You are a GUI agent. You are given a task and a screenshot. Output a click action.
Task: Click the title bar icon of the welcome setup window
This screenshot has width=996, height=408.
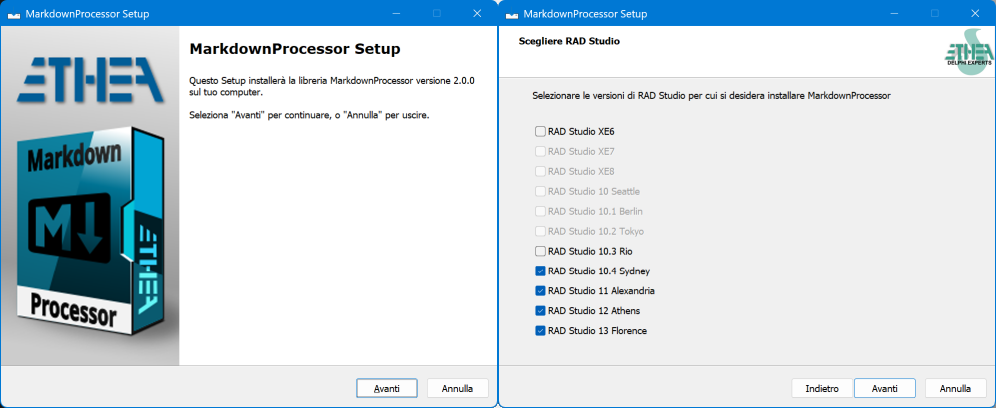pos(14,13)
